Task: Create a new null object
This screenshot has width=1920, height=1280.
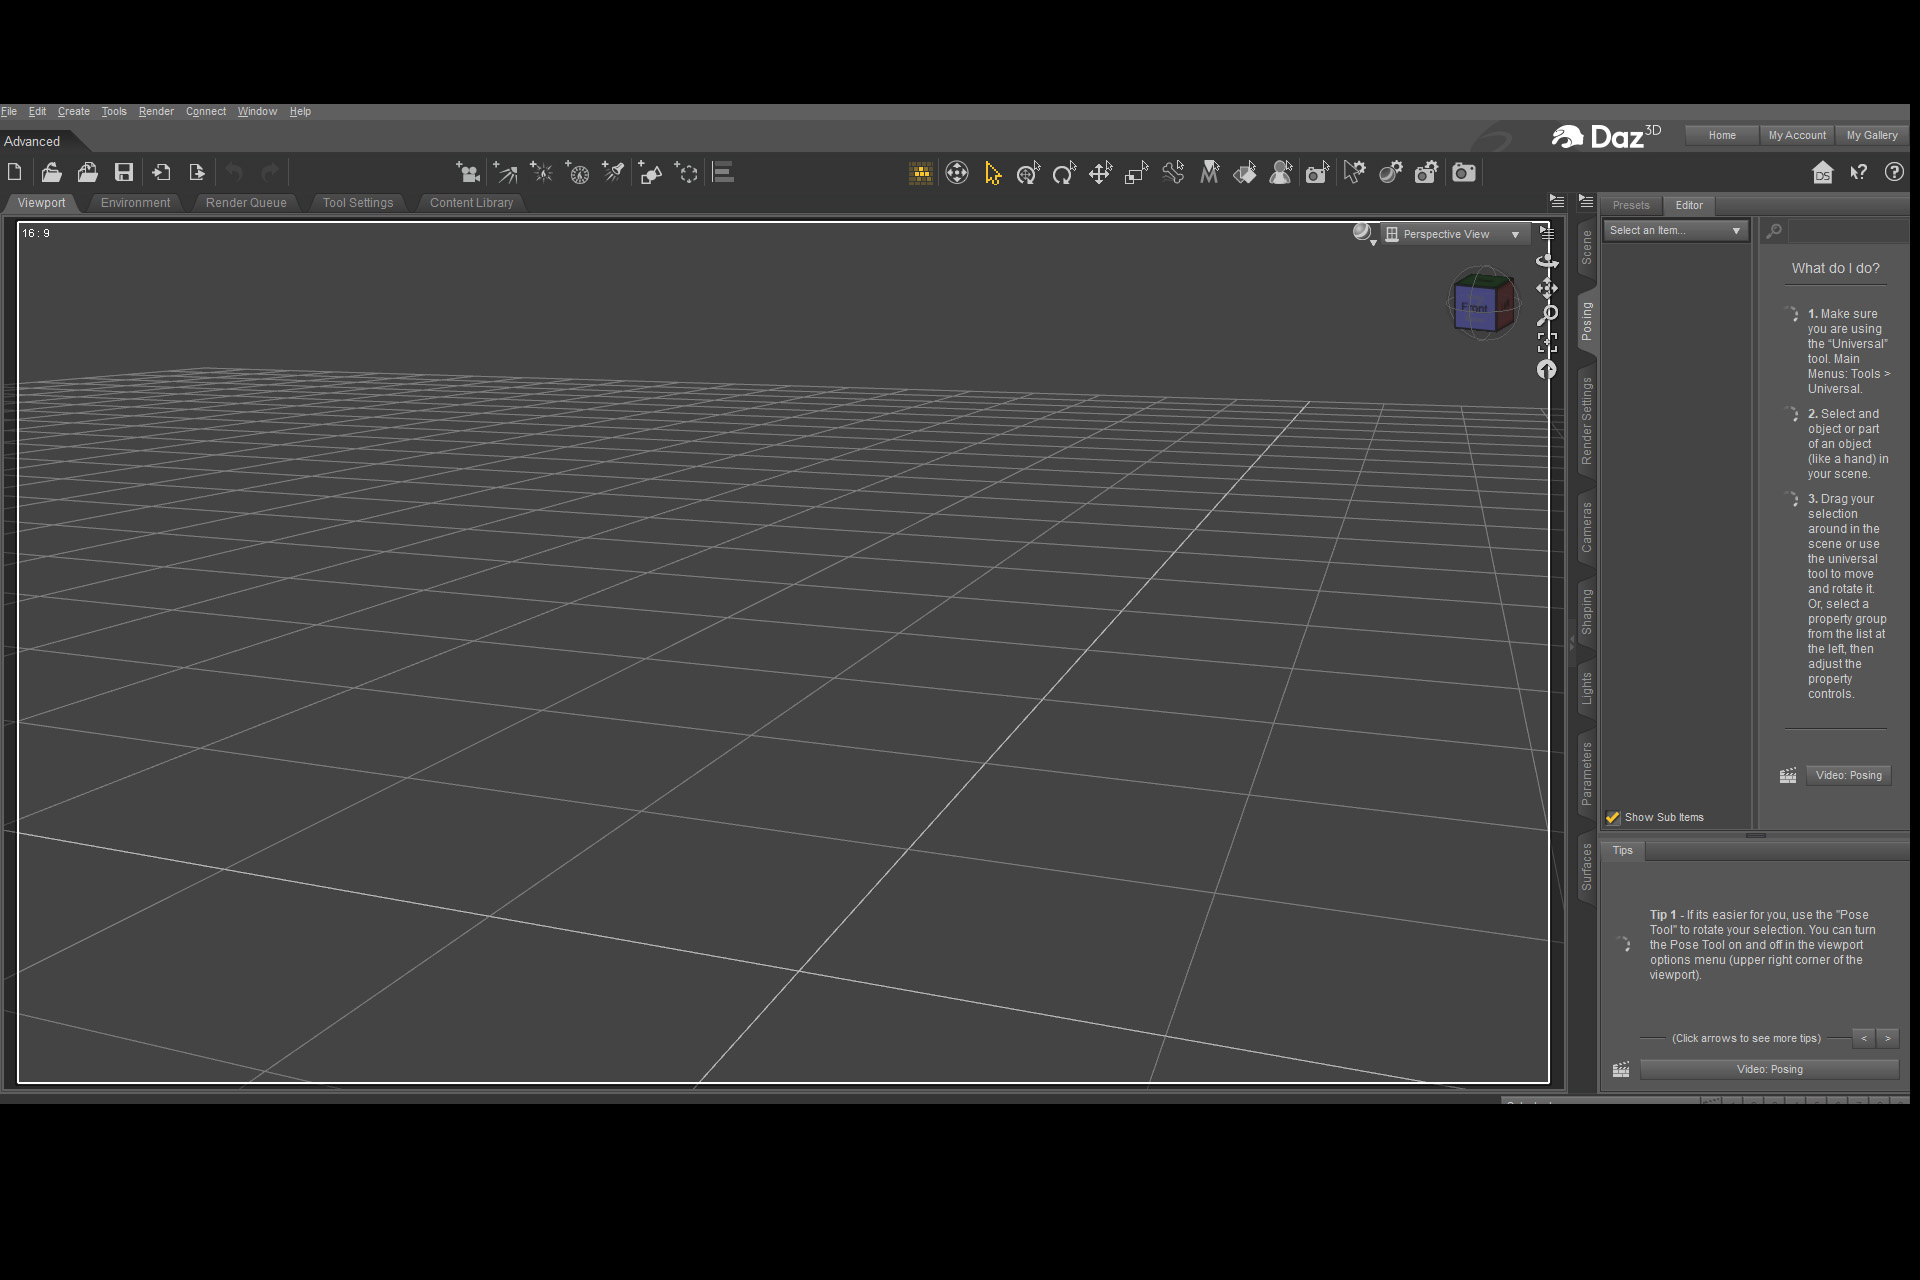Action: coord(687,173)
